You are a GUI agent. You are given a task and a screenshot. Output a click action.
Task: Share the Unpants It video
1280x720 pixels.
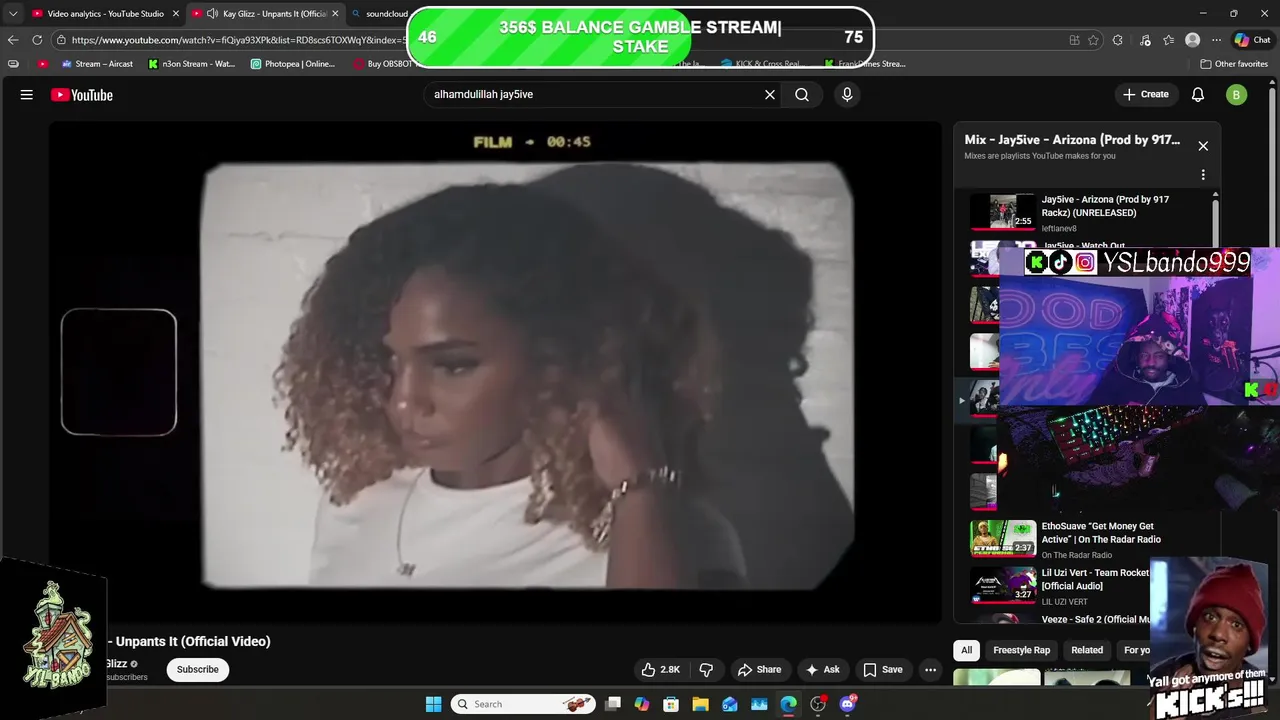(x=759, y=670)
